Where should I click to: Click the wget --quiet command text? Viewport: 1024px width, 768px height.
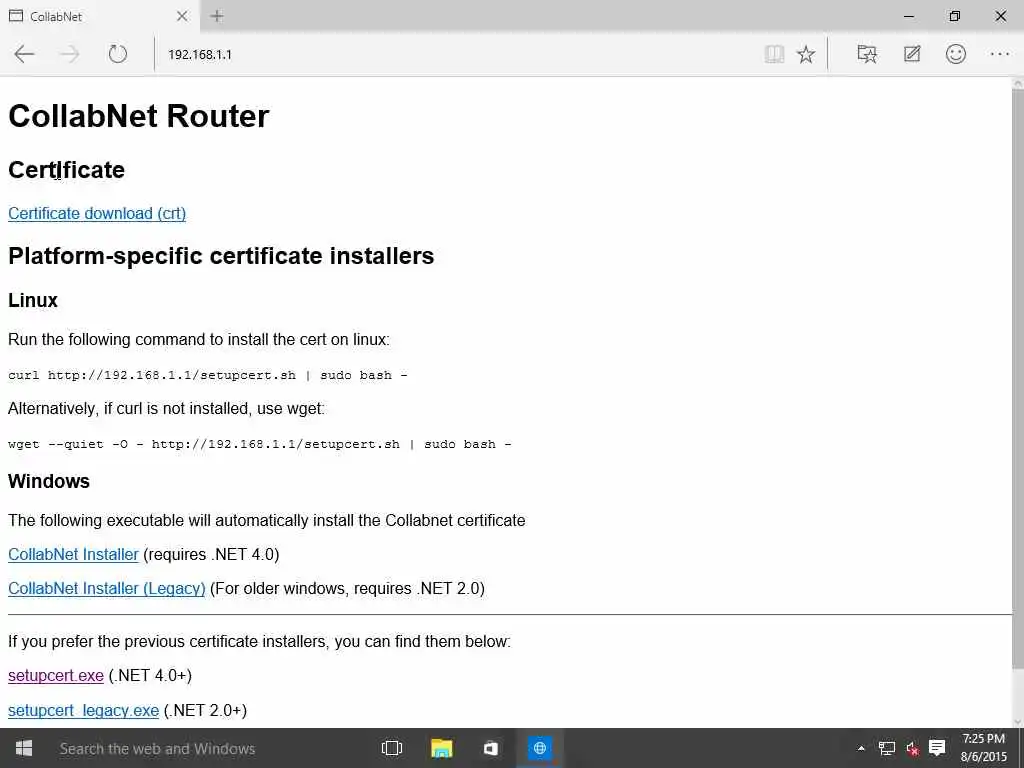point(259,444)
